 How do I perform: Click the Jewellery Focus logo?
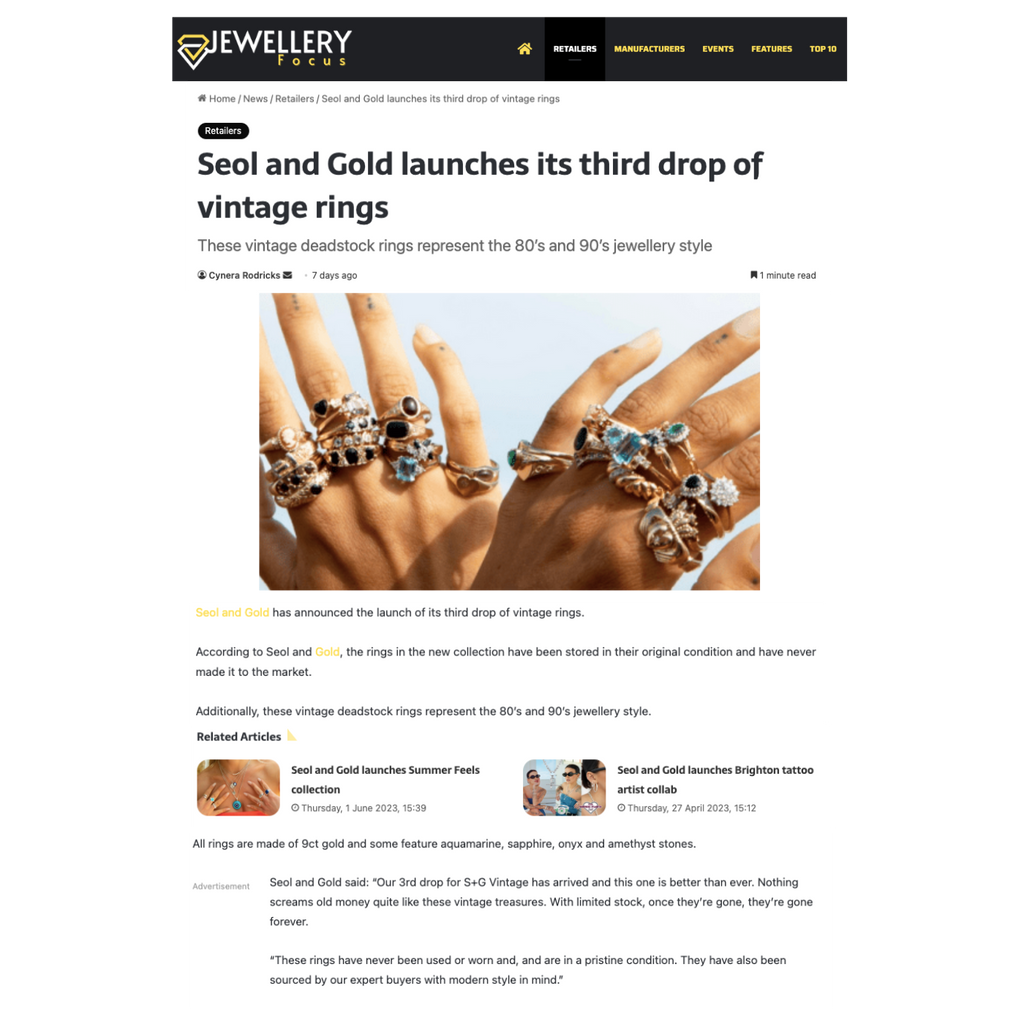(x=264, y=49)
